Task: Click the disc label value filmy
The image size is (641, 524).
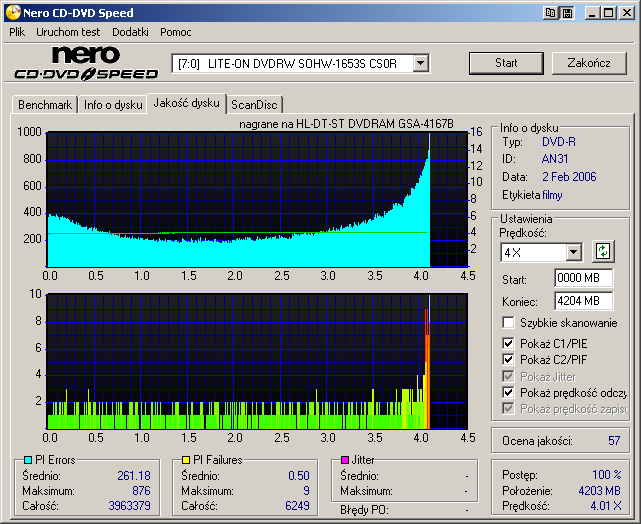Action: pos(552,195)
